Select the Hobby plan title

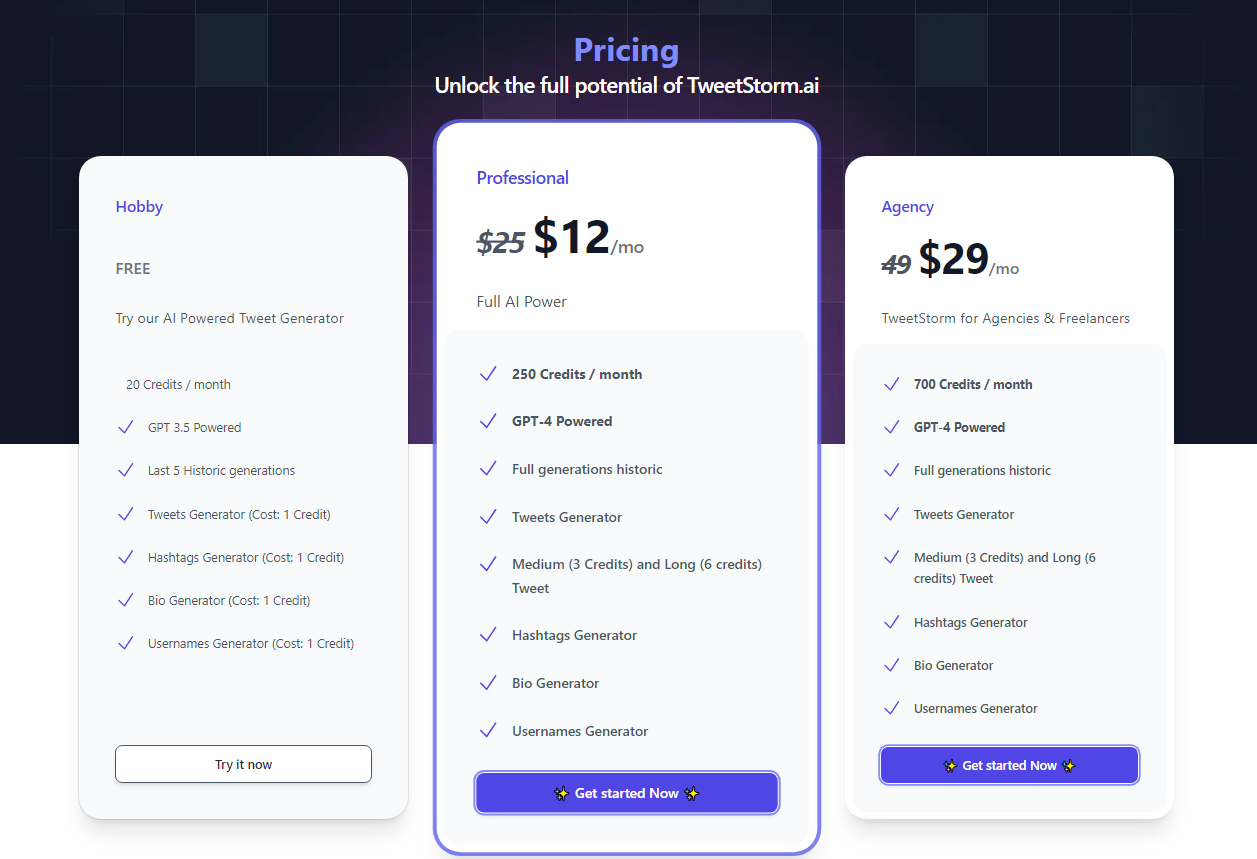click(139, 207)
